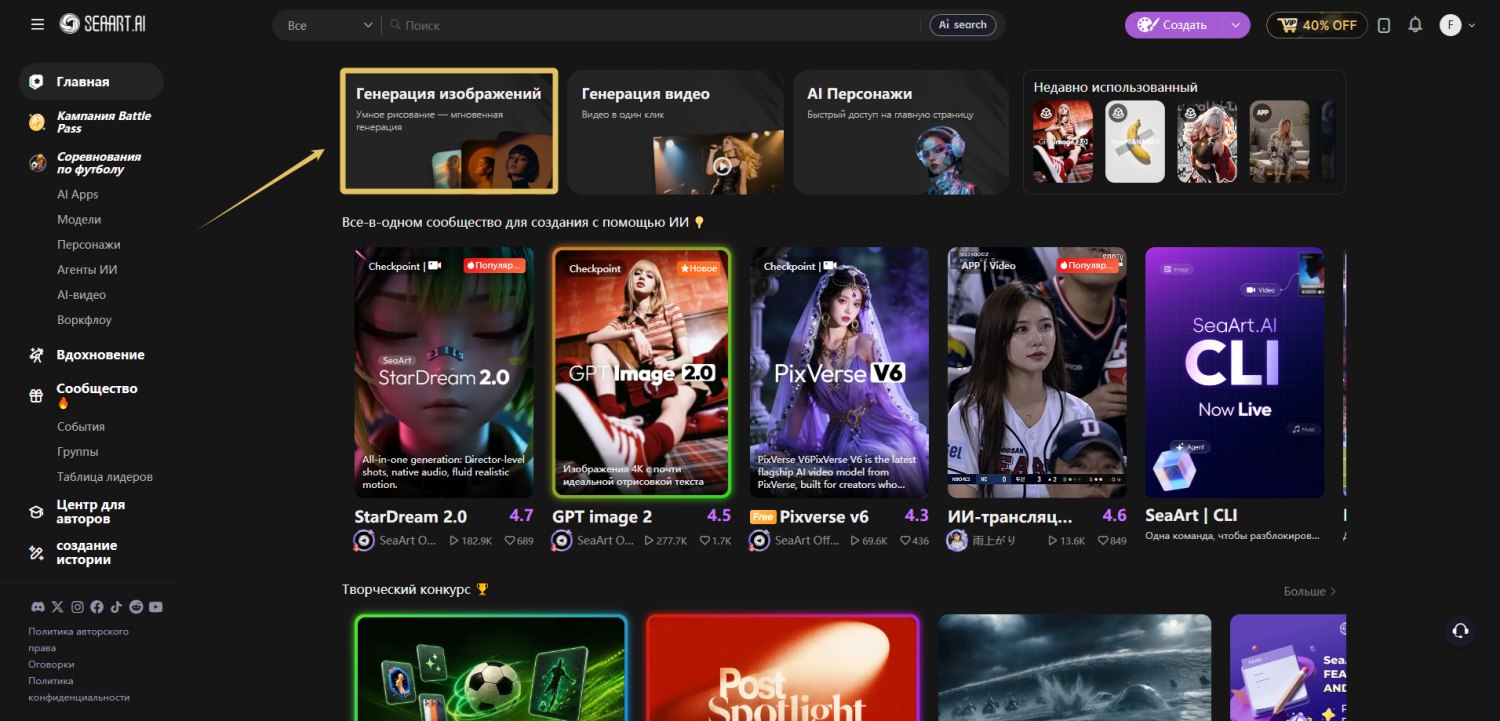Open the Генерация изображений card
This screenshot has height=721, width=1500.
point(449,131)
